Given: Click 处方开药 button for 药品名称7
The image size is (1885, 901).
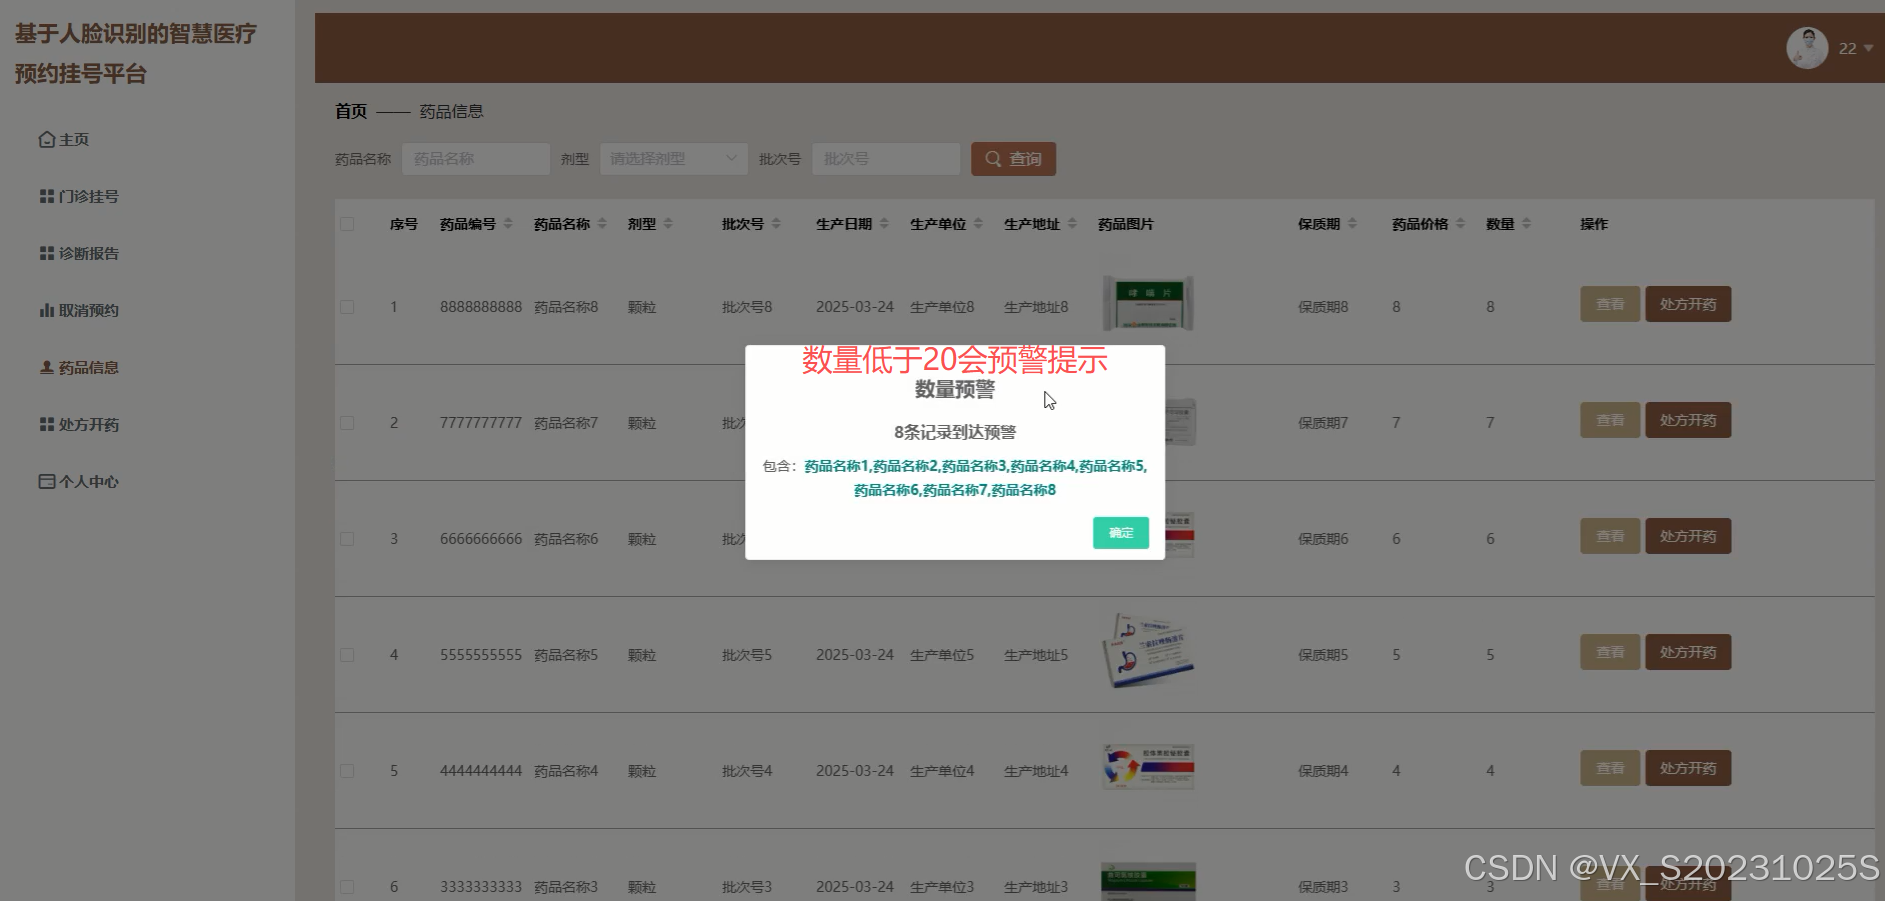Looking at the screenshot, I should pyautogui.click(x=1688, y=420).
